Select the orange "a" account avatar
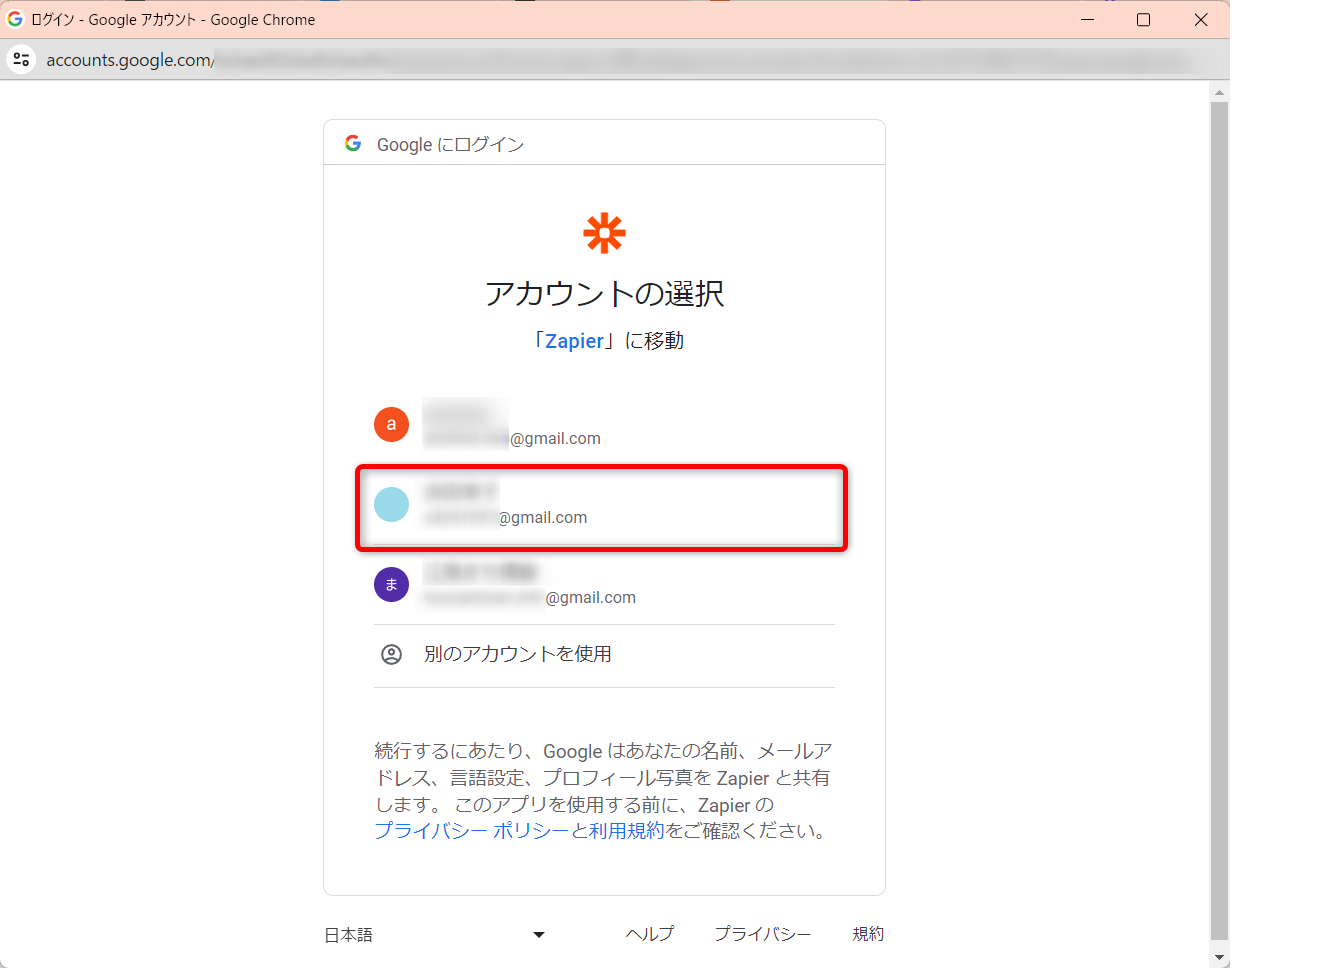1344x968 pixels. click(x=391, y=424)
